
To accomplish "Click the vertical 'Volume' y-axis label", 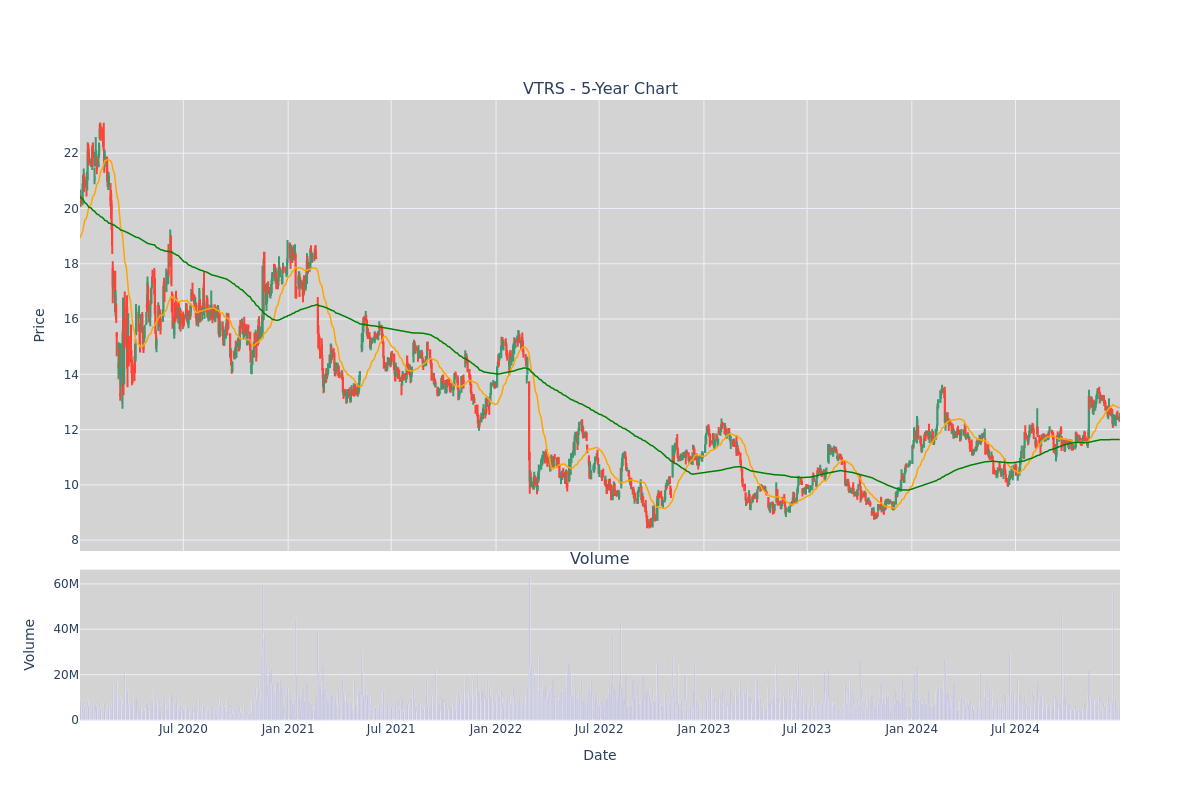I will point(30,644).
